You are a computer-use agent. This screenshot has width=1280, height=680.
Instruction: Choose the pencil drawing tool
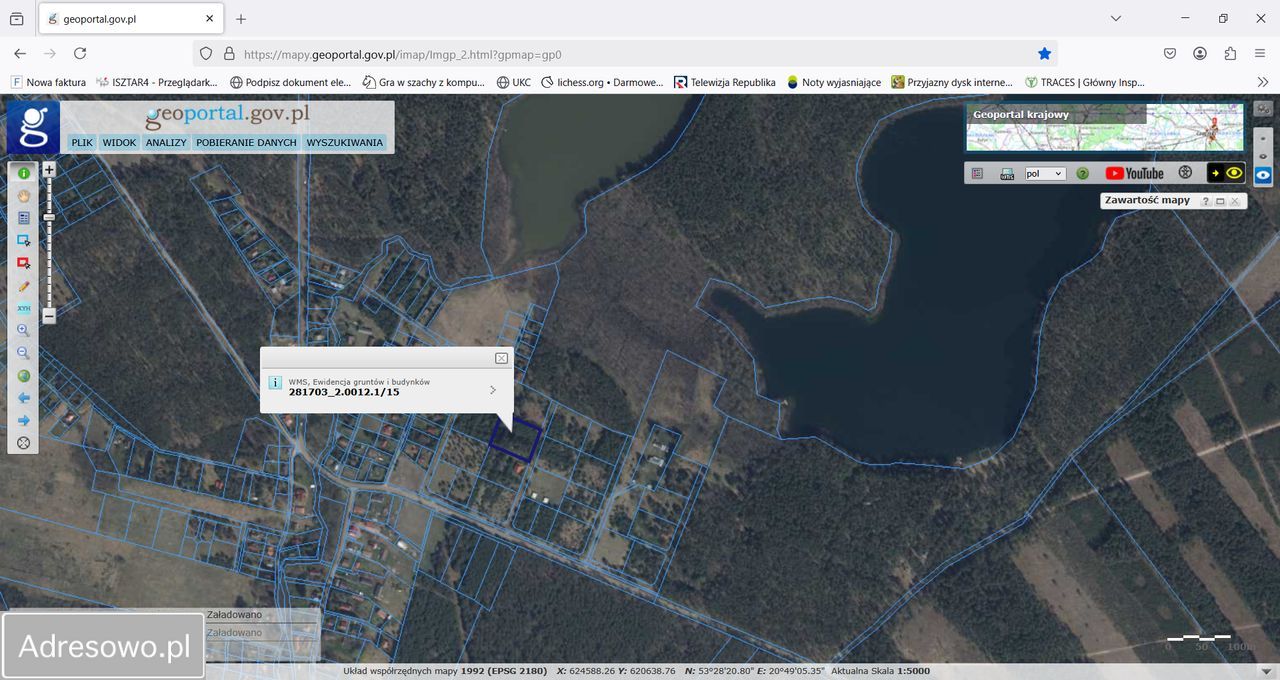24,286
